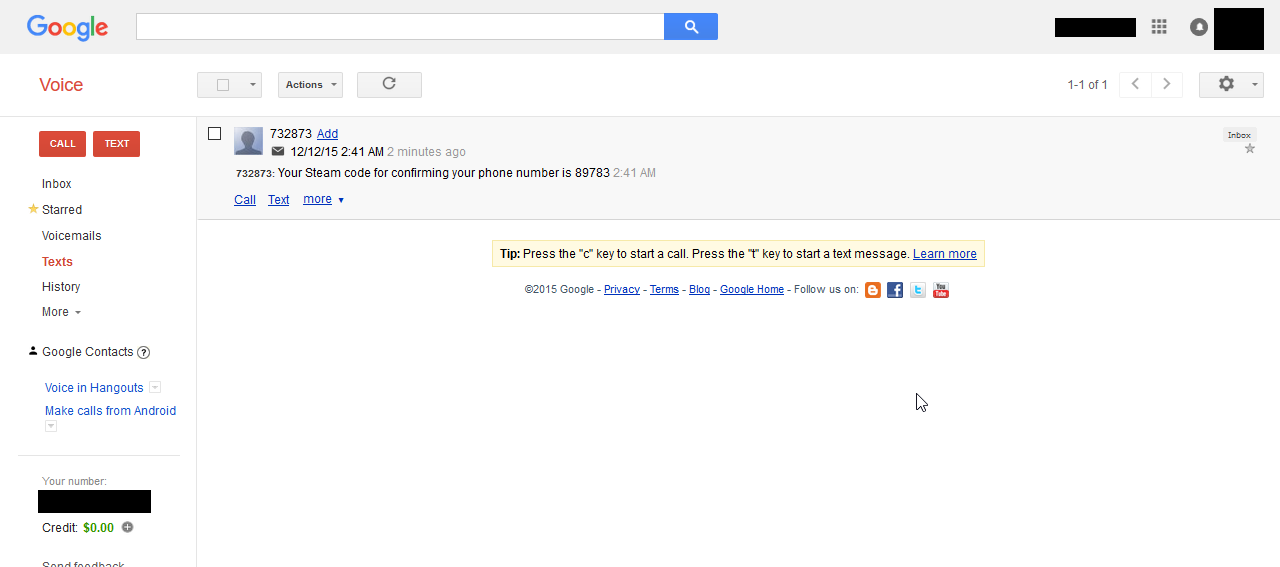Click the refresh button
The width and height of the screenshot is (1280, 567).
[x=389, y=85]
